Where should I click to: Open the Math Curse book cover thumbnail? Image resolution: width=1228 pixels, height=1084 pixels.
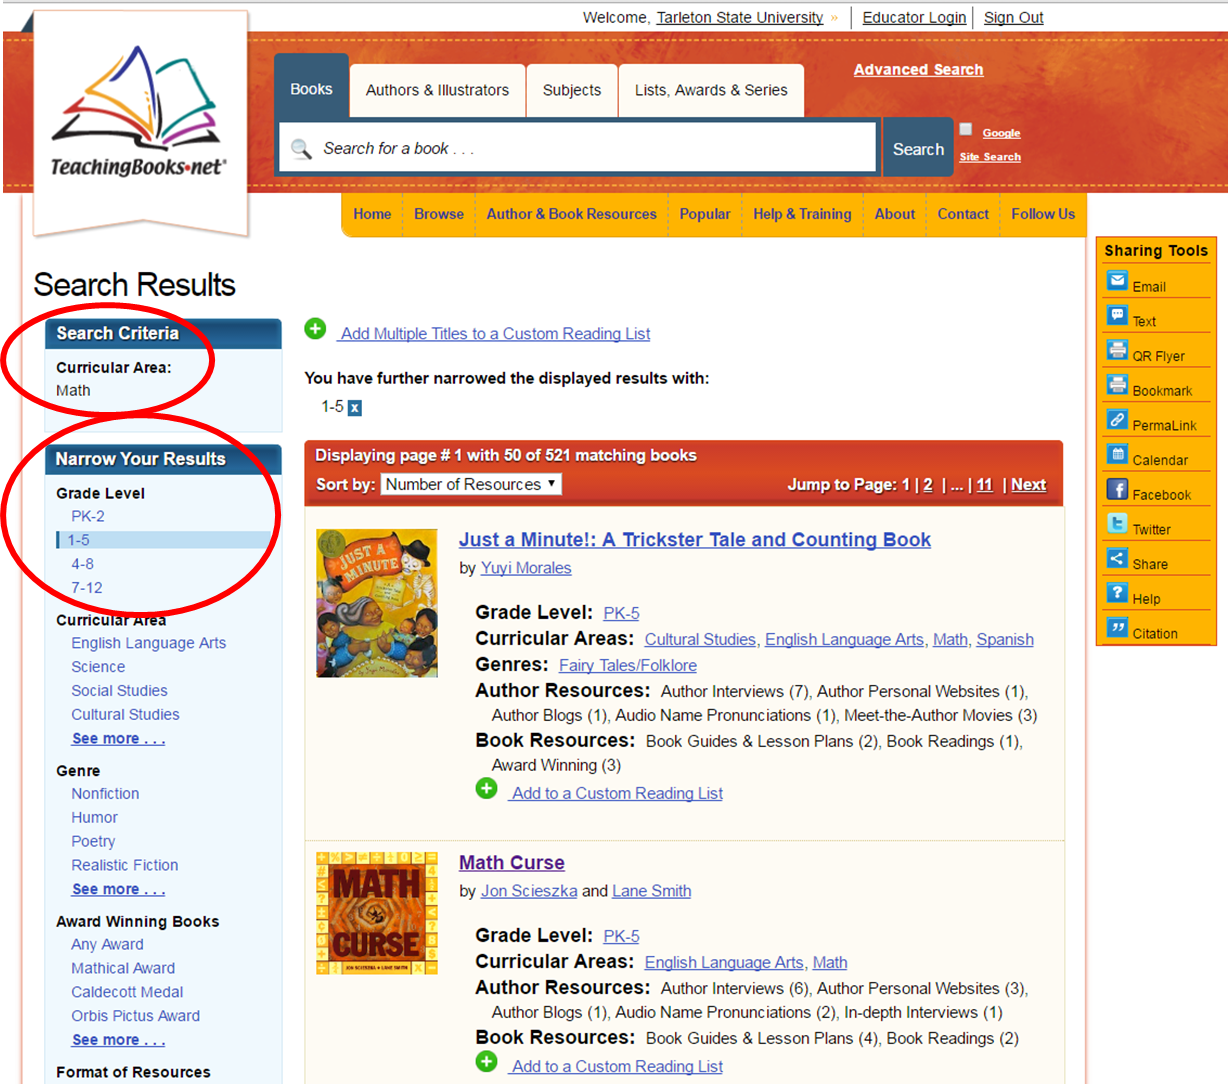[377, 913]
